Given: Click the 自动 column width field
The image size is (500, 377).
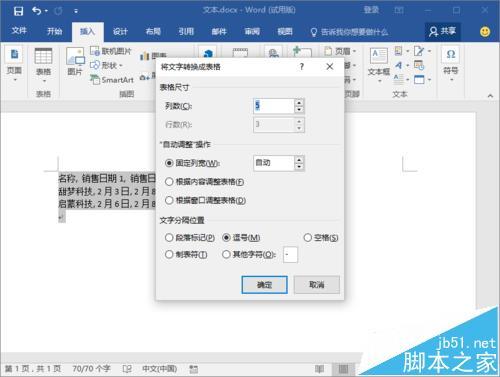Looking at the screenshot, I should [273, 163].
